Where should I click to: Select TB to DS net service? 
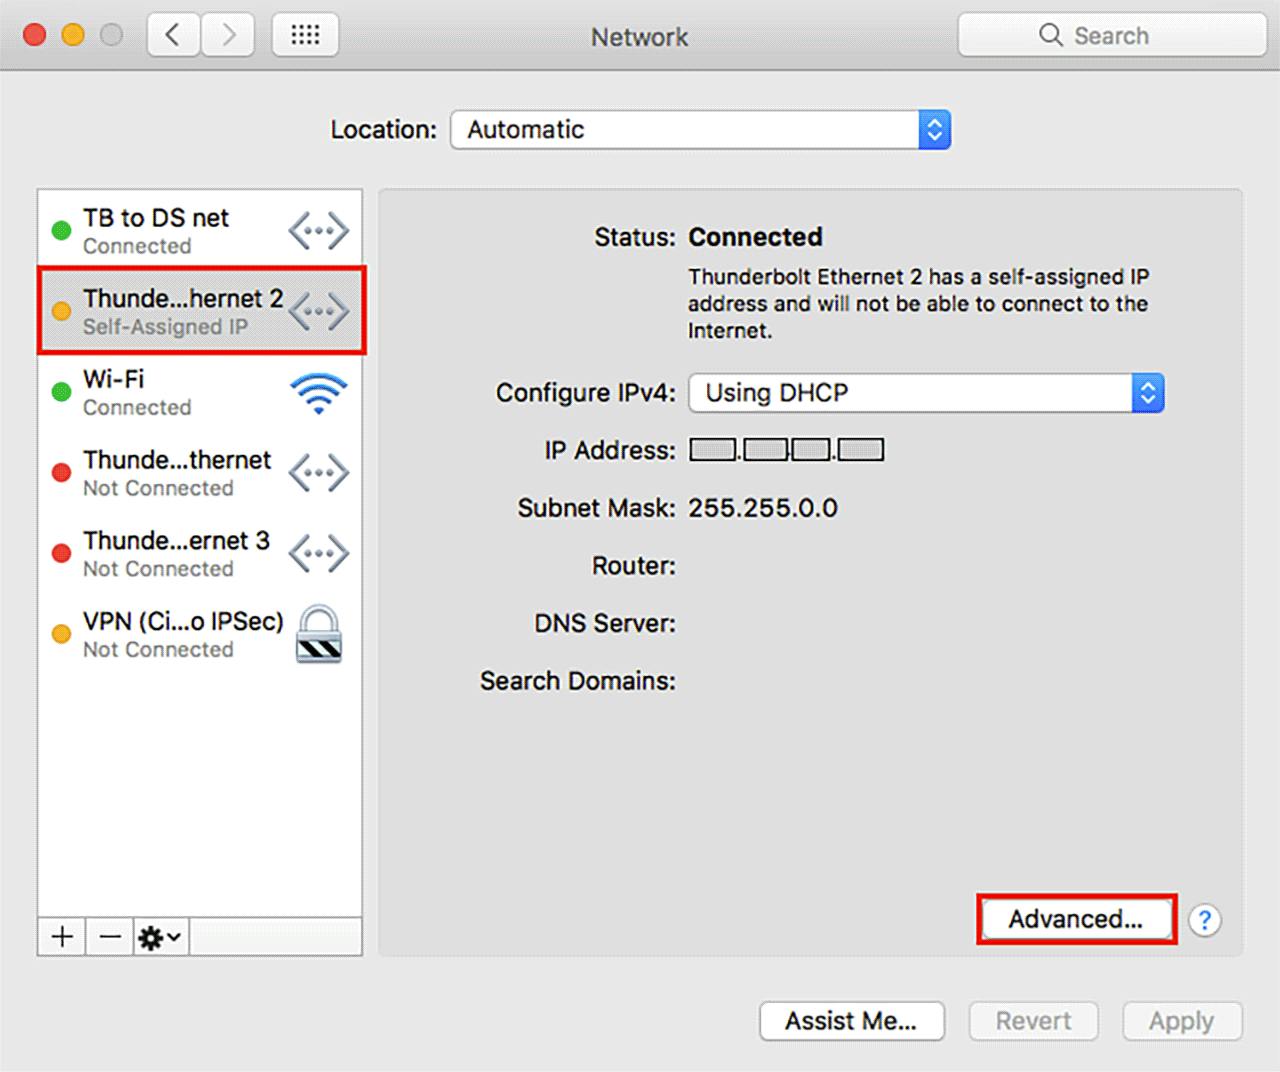coord(200,230)
